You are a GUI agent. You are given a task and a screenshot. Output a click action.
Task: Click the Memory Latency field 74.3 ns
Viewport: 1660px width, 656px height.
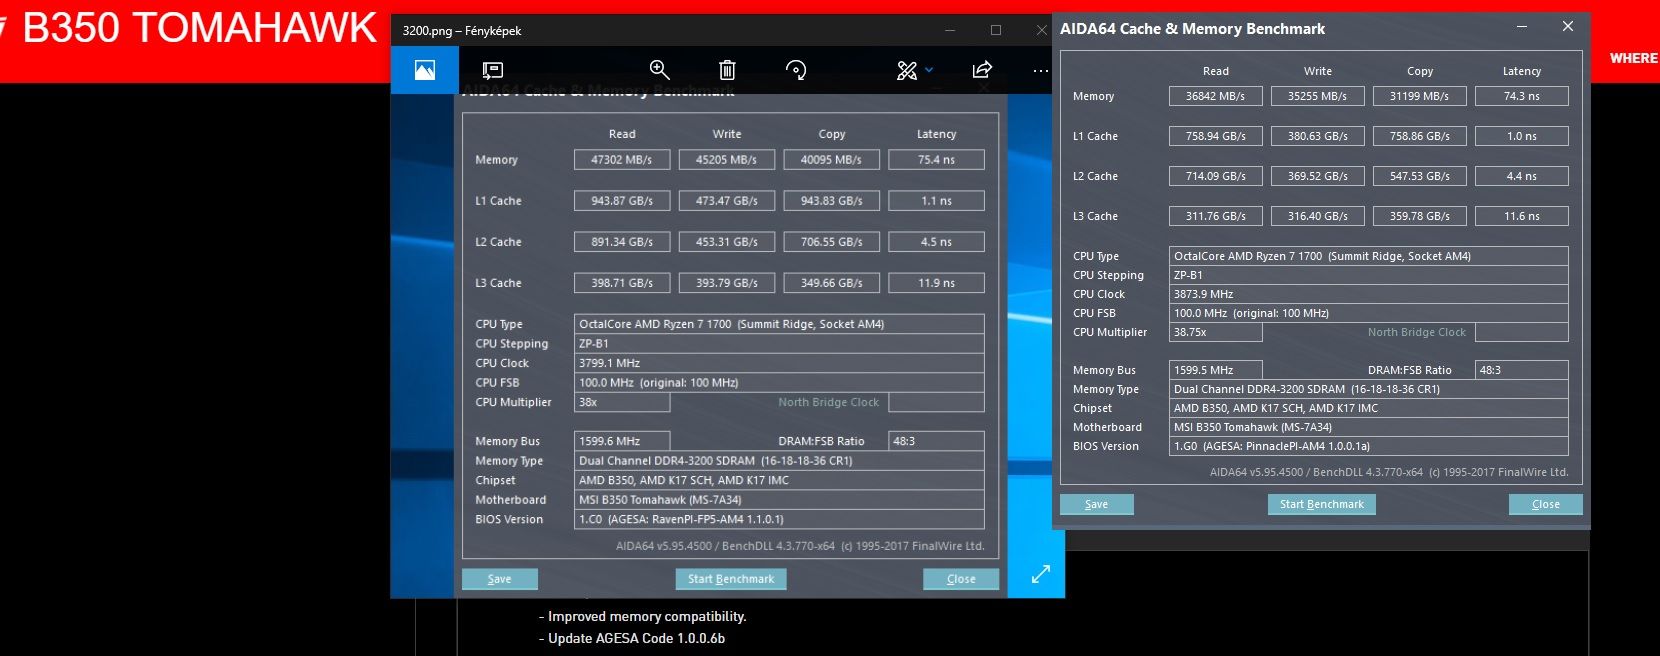coord(1522,96)
